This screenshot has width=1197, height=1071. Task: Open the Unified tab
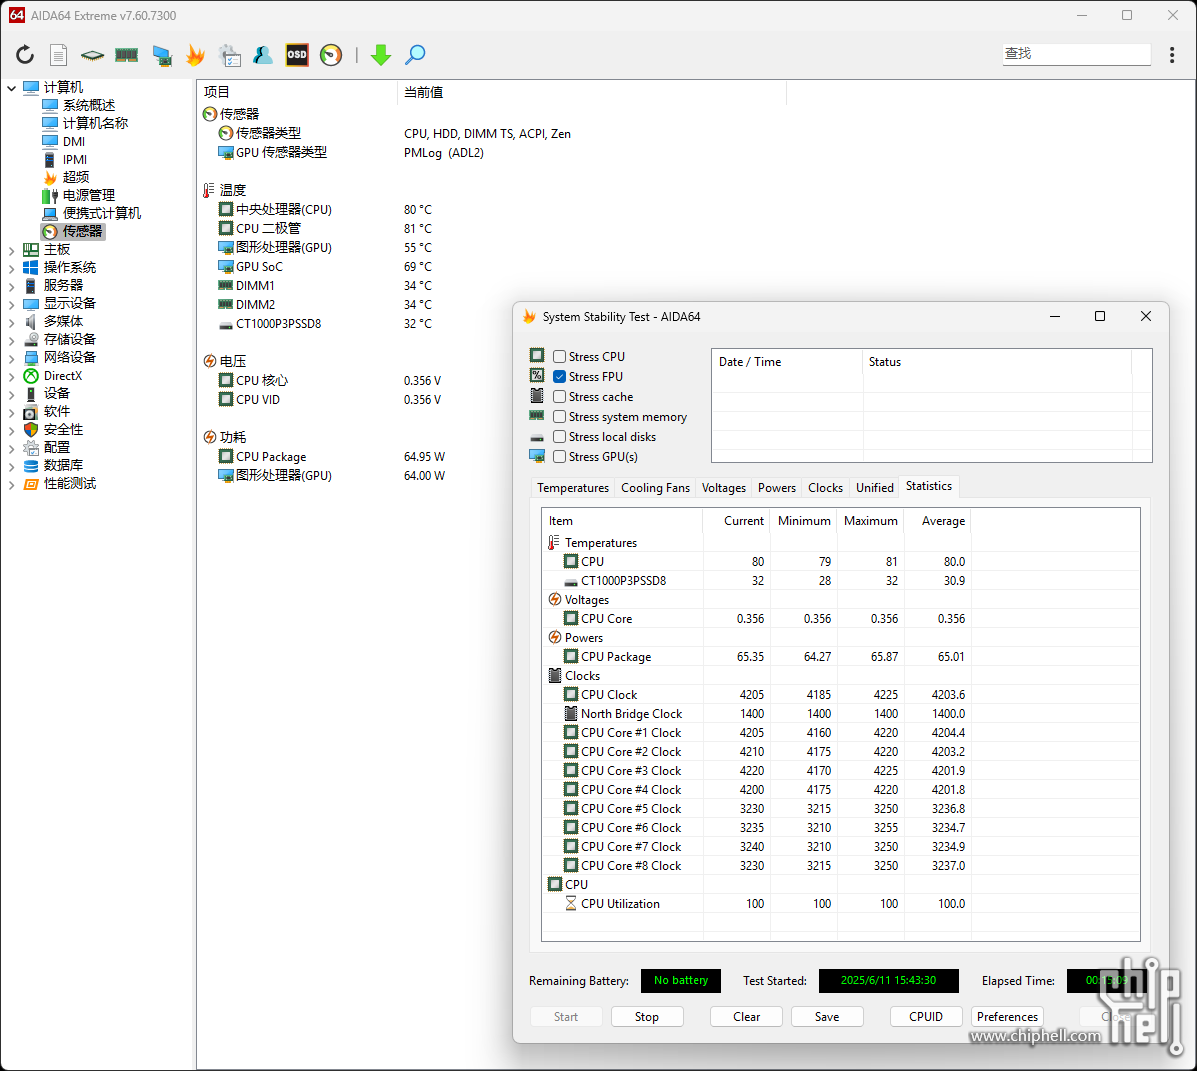[x=875, y=488]
